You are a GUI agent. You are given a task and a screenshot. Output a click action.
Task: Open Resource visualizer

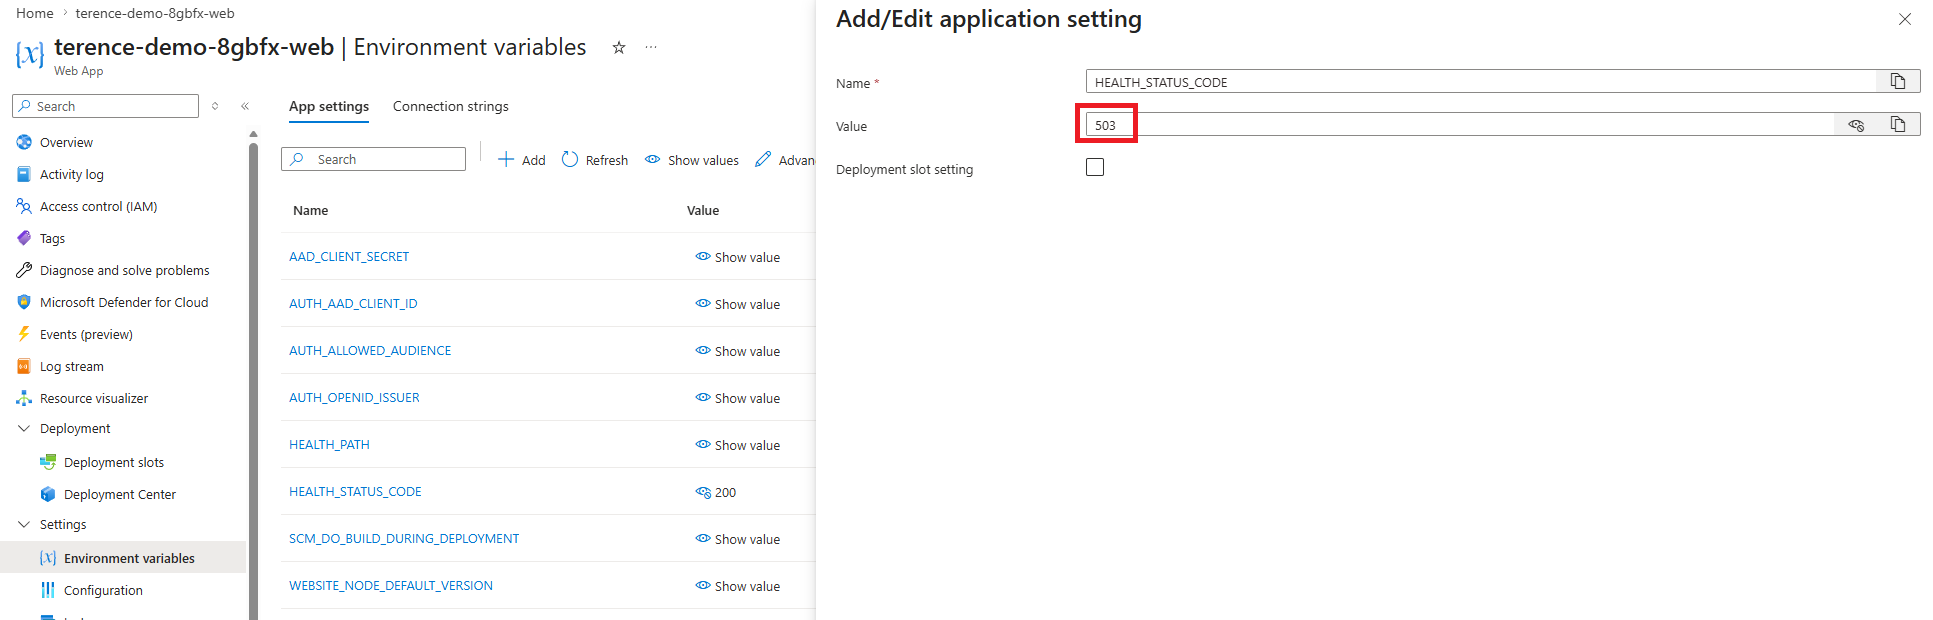93,398
